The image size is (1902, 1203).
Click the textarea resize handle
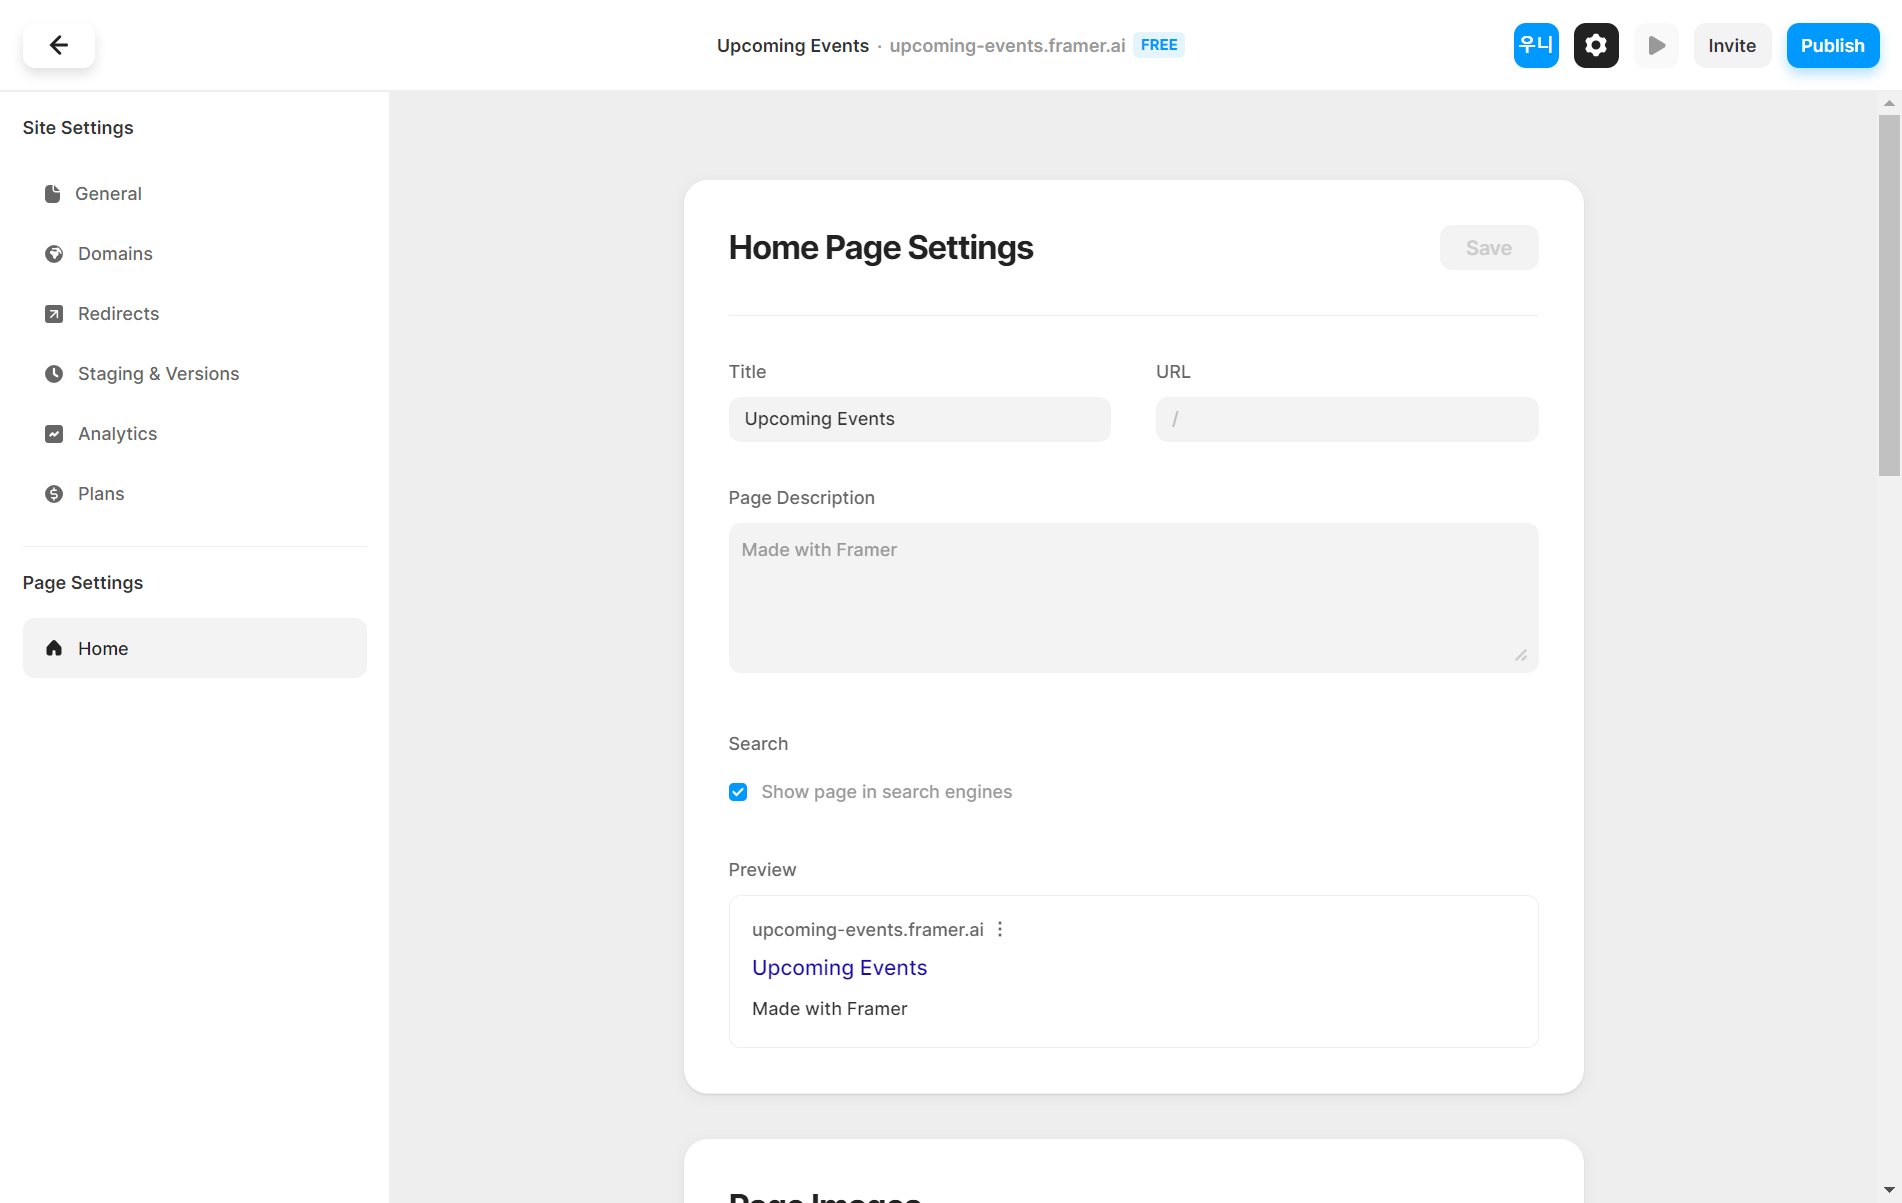coord(1521,655)
